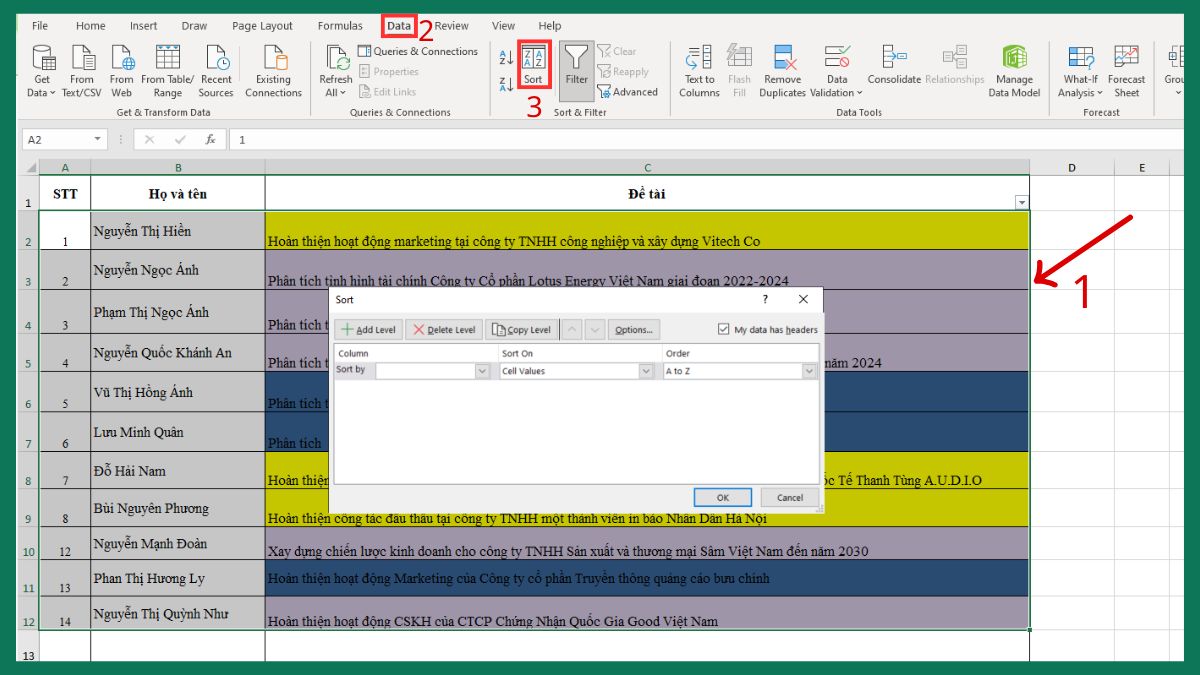Viewport: 1200px width, 675px height.
Task: Switch to the Formulas ribbon tab
Action: pyautogui.click(x=339, y=26)
